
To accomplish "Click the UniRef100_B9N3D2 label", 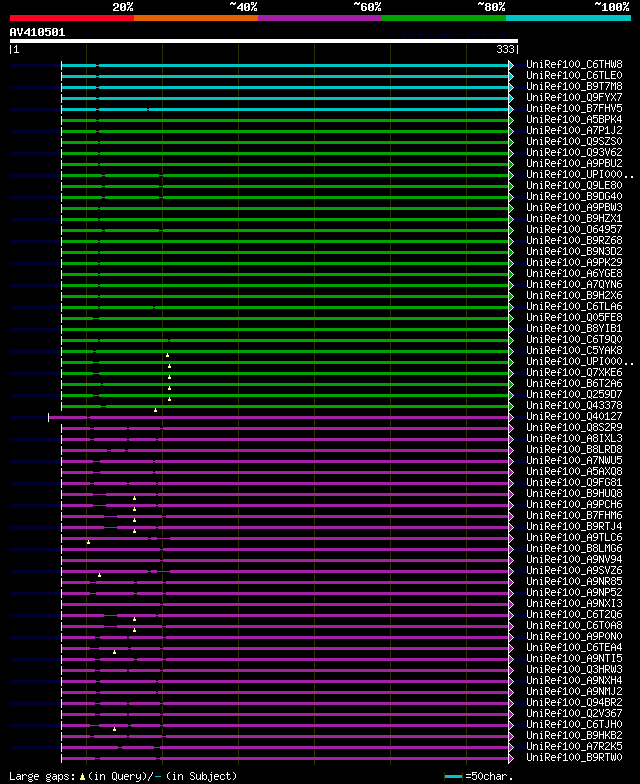I will point(574,252).
